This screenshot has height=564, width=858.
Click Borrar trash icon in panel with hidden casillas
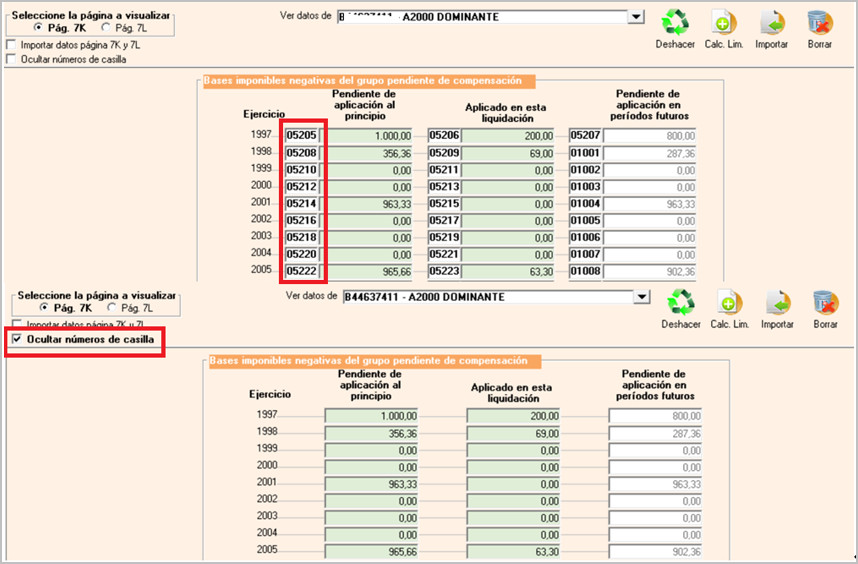pyautogui.click(x=825, y=303)
